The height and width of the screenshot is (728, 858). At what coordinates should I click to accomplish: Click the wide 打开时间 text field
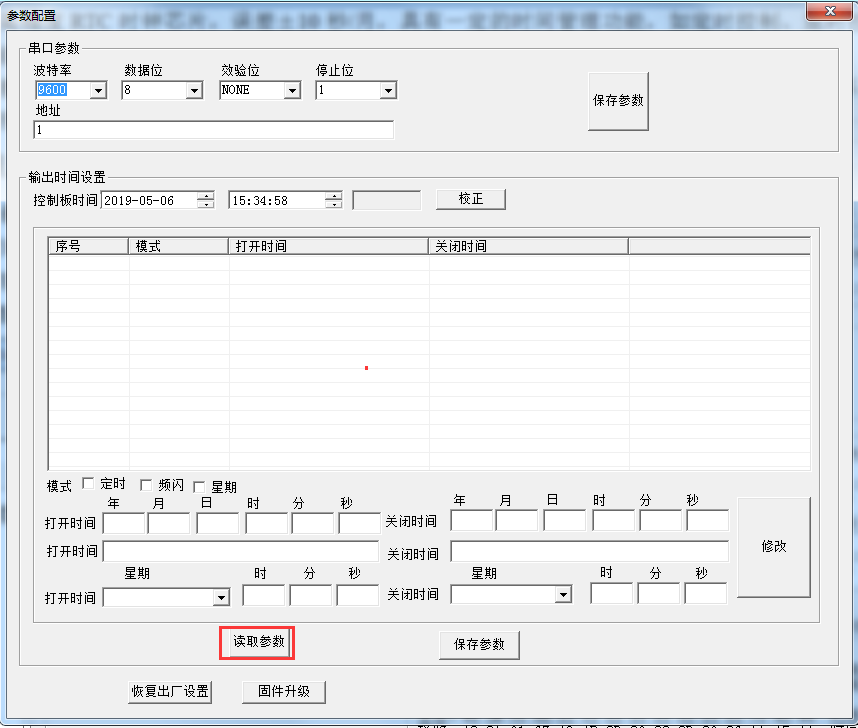click(241, 551)
